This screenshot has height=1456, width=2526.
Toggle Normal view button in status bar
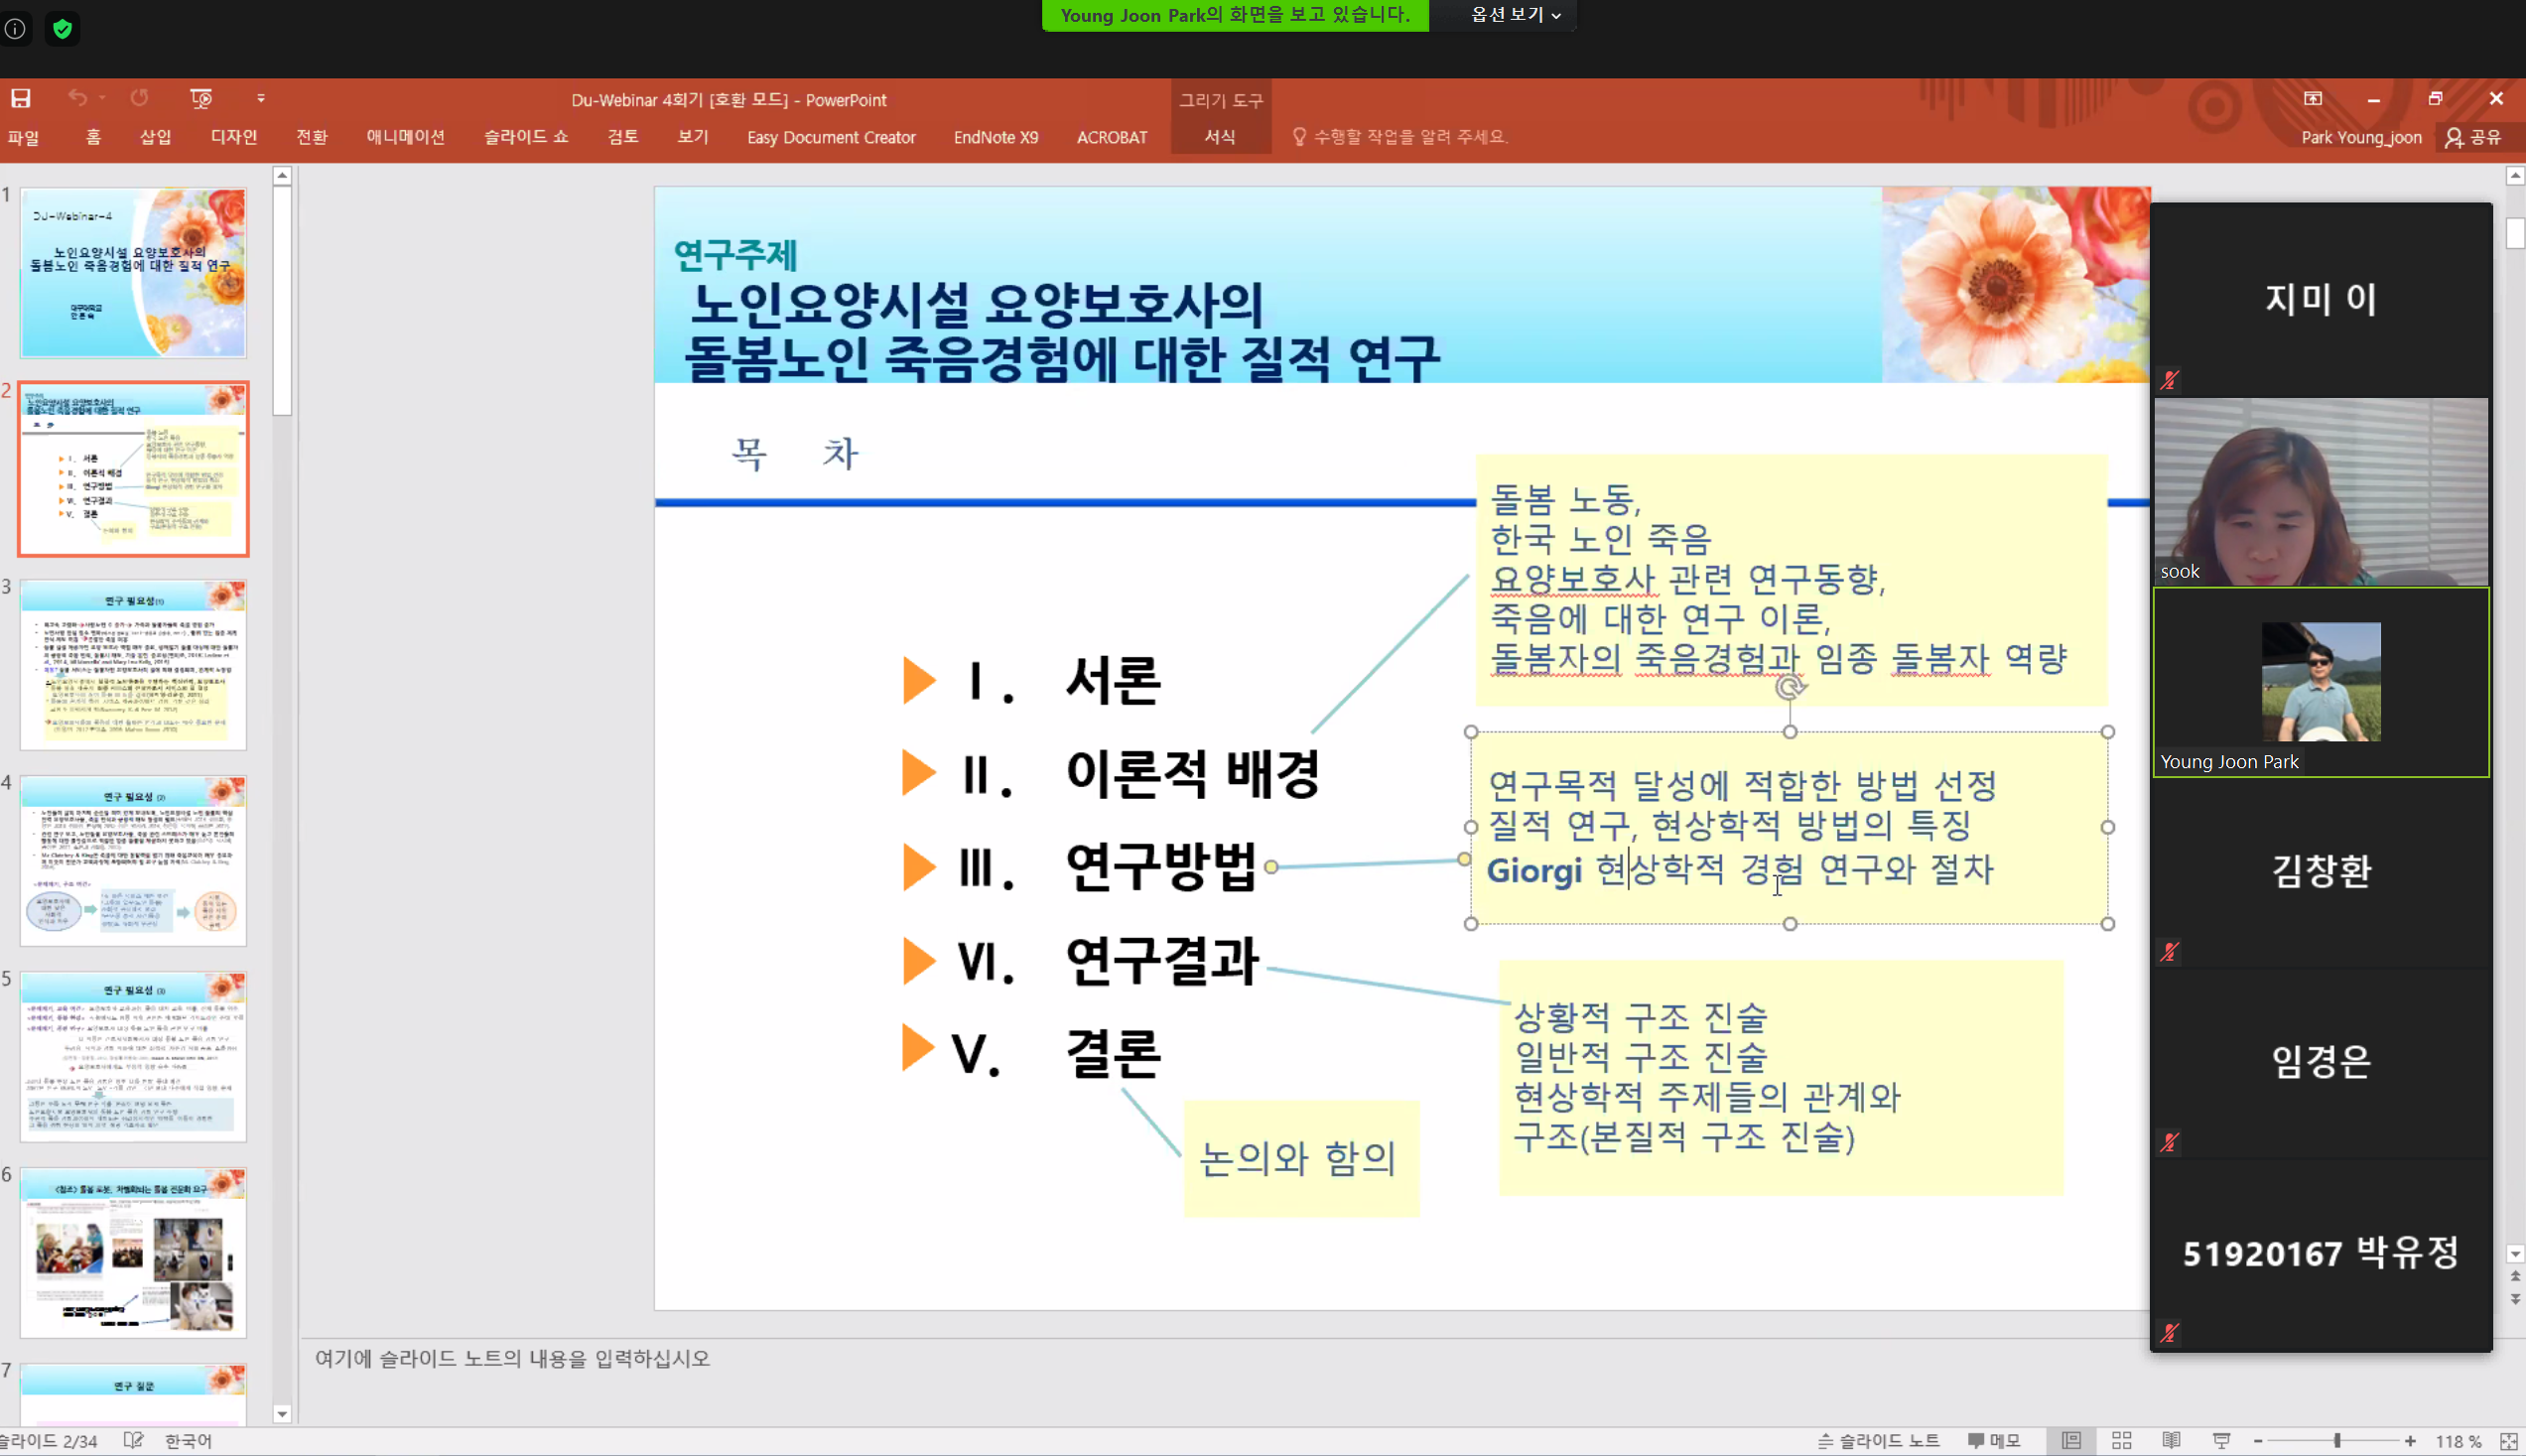(2071, 1440)
